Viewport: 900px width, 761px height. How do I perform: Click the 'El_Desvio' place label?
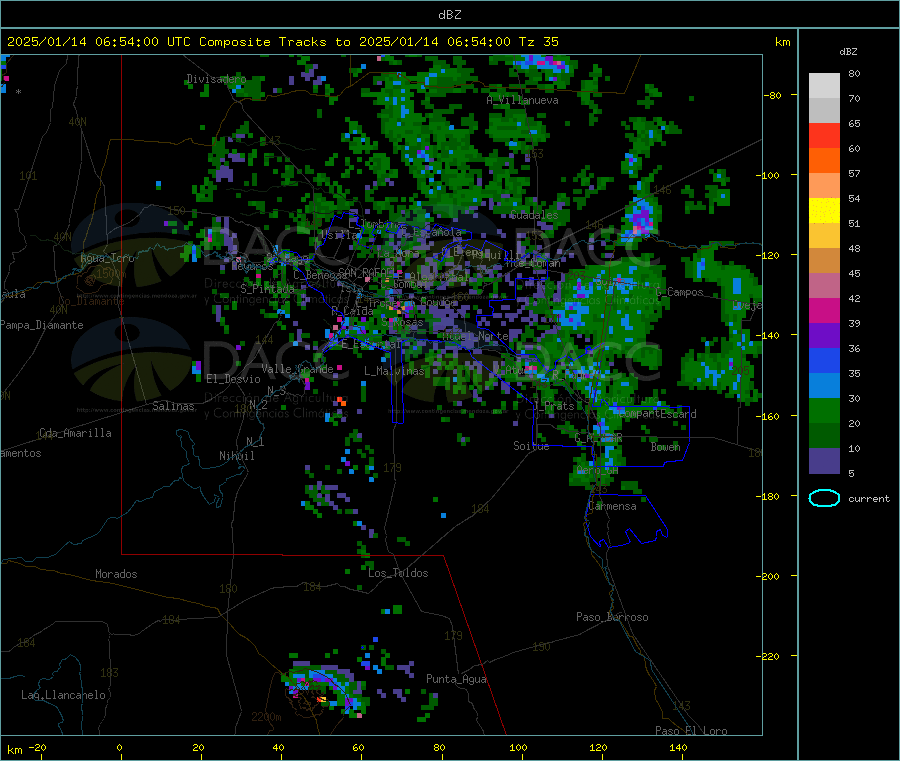click(x=233, y=379)
